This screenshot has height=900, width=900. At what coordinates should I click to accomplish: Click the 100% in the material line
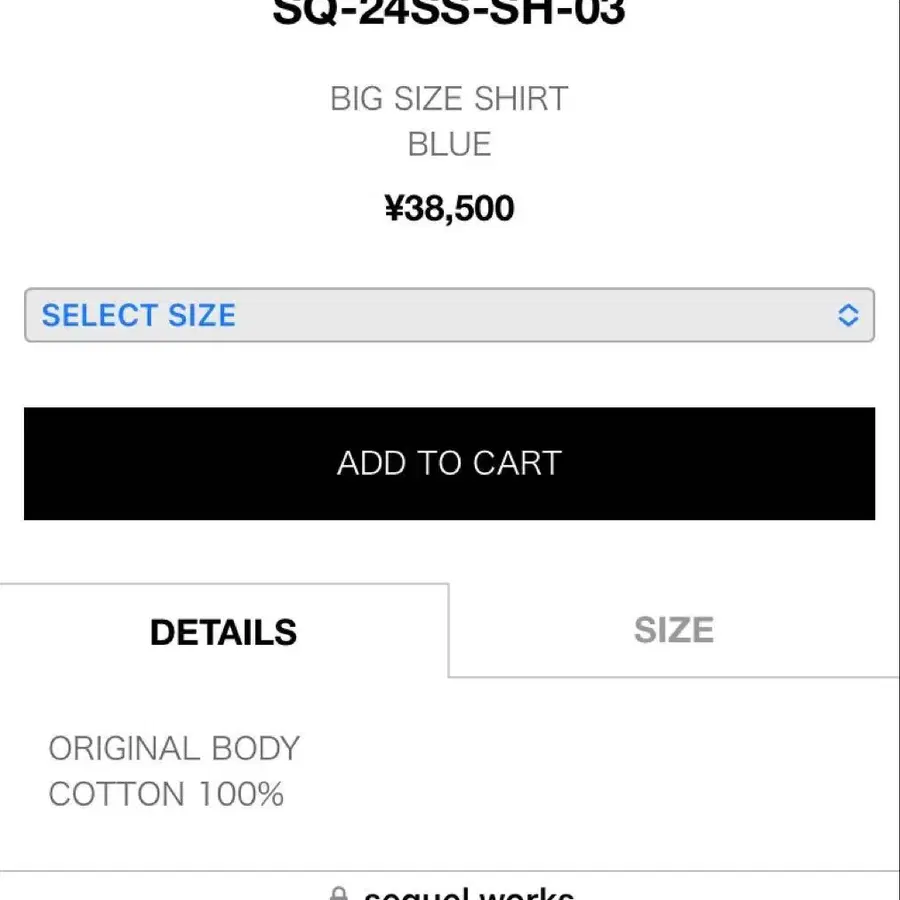pyautogui.click(x=241, y=794)
